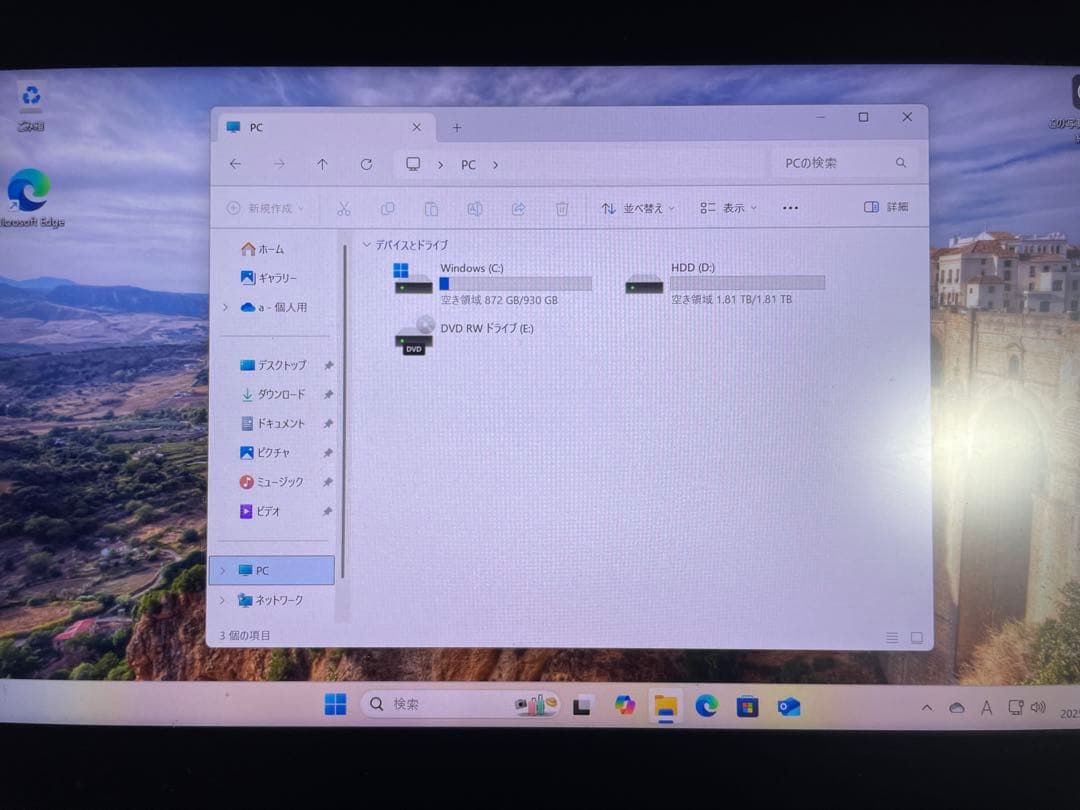Select the Paste icon
Screen dimensions: 1080x810
pyautogui.click(x=431, y=208)
